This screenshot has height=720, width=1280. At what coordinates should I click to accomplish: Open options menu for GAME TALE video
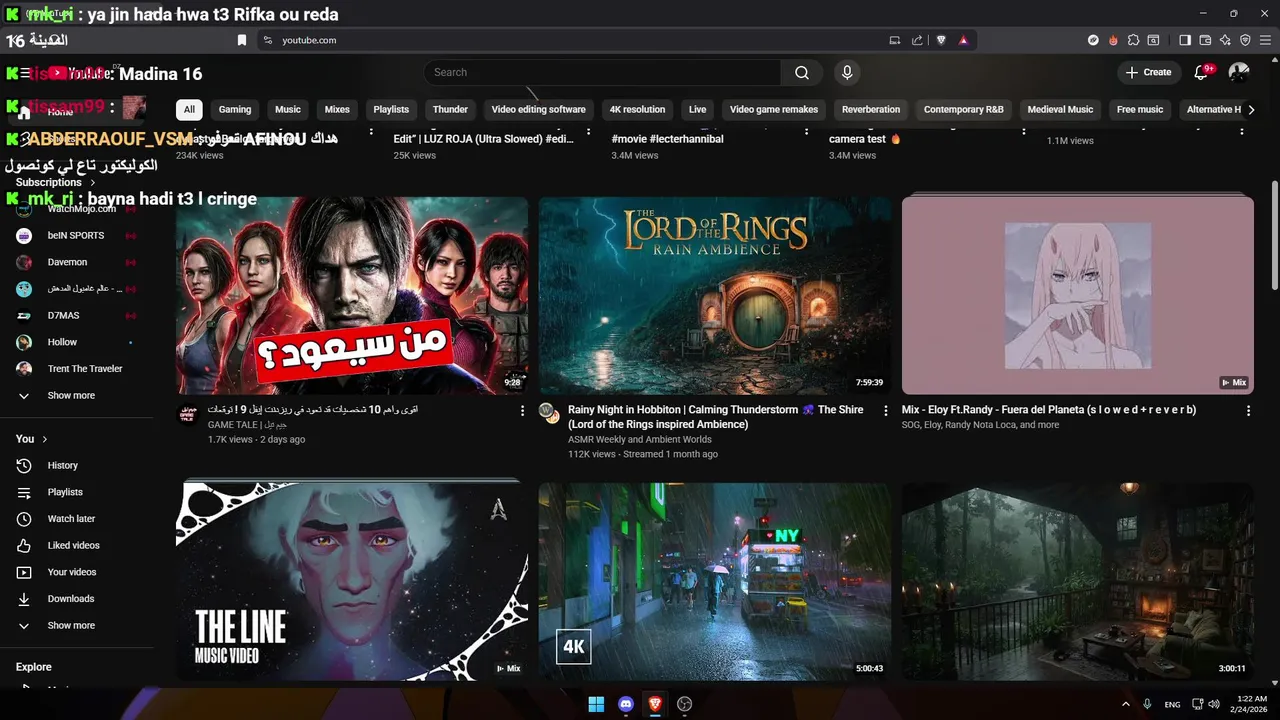click(x=522, y=410)
